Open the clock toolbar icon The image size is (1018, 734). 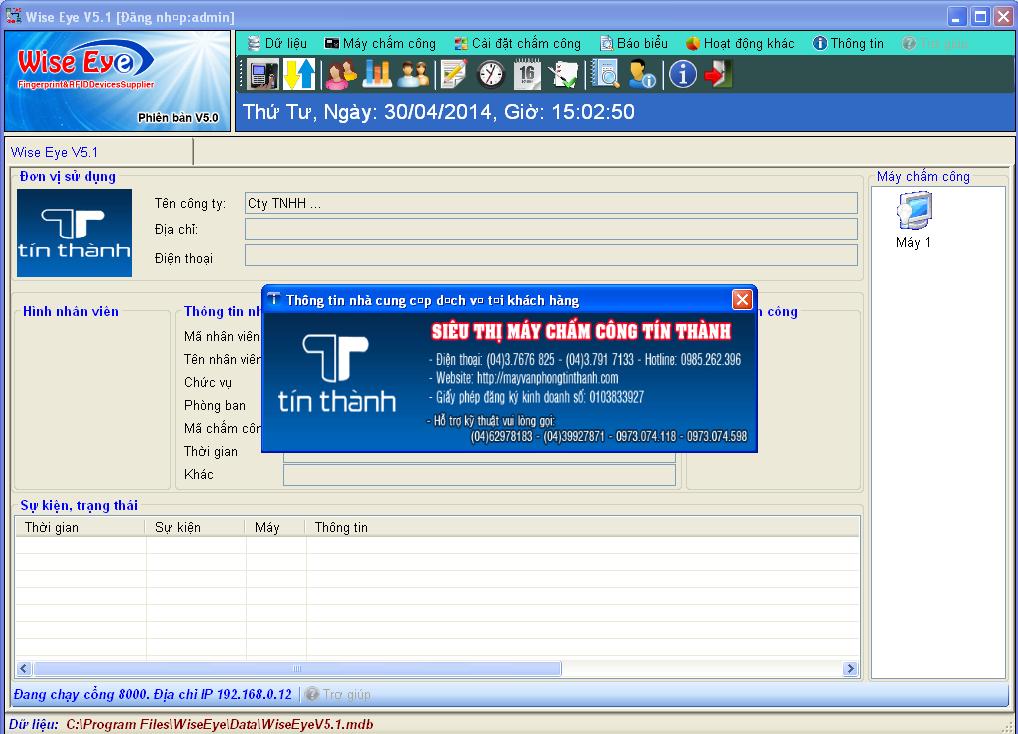491,74
